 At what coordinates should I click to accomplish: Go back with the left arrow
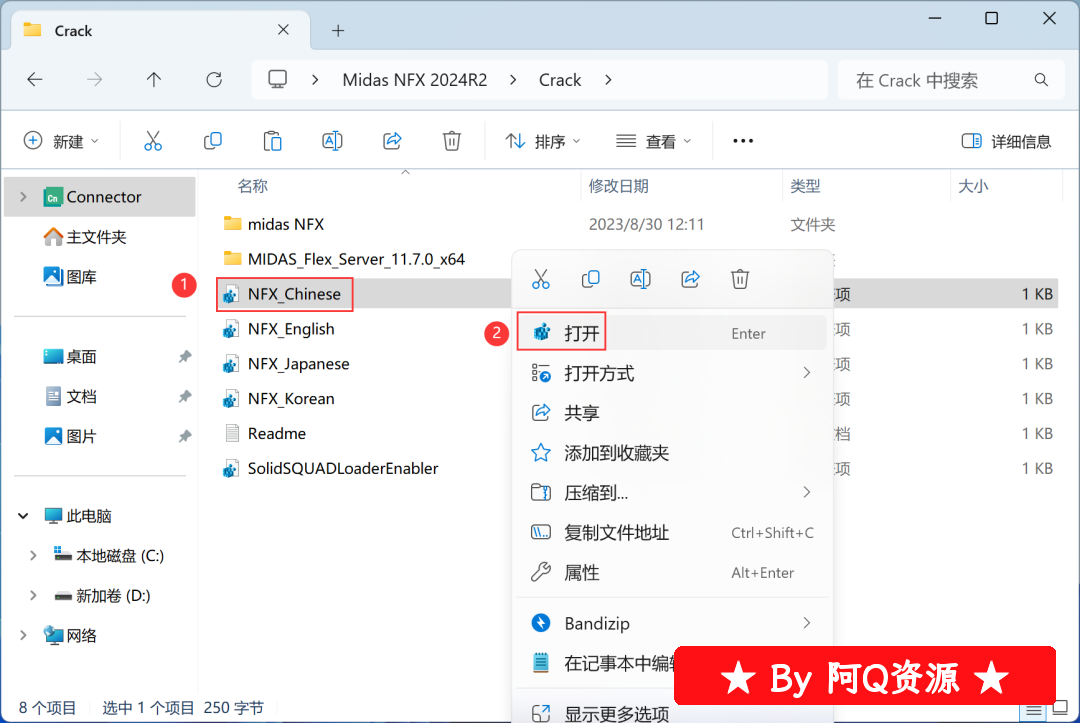coord(35,80)
